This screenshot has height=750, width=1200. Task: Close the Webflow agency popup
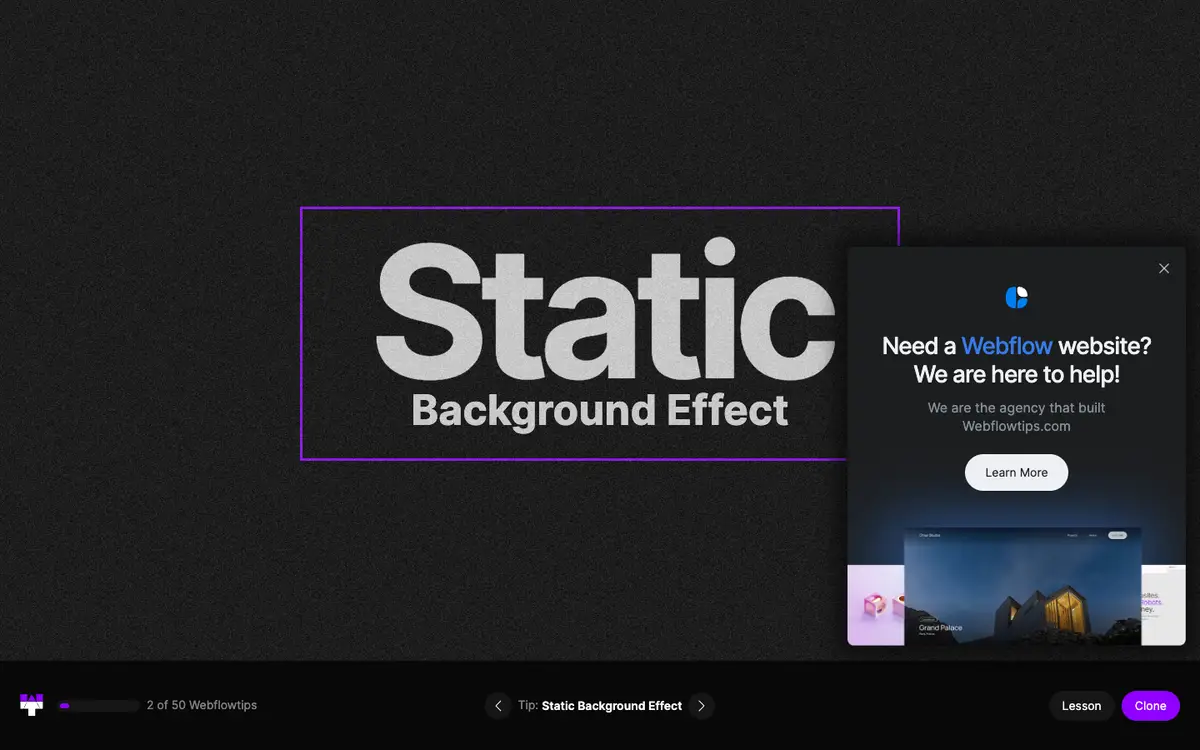pos(1163,268)
